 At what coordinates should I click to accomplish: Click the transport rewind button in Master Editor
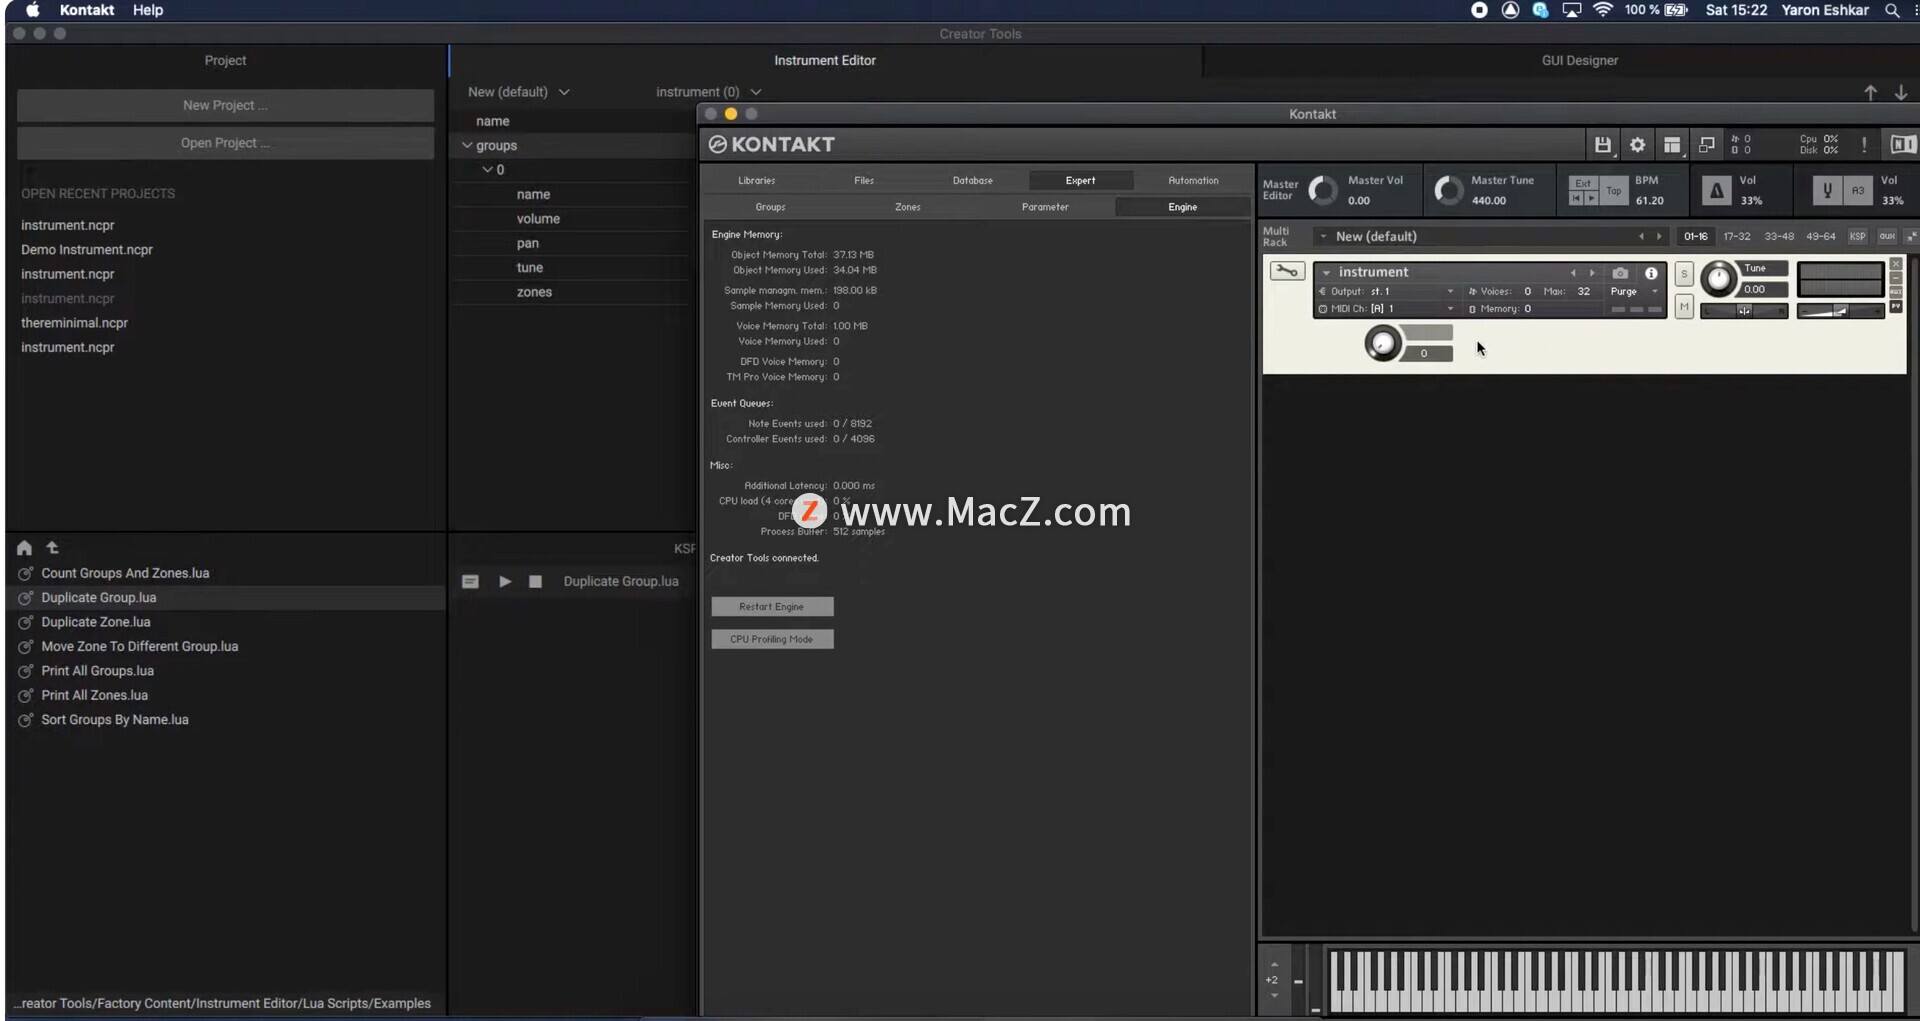pos(1577,198)
